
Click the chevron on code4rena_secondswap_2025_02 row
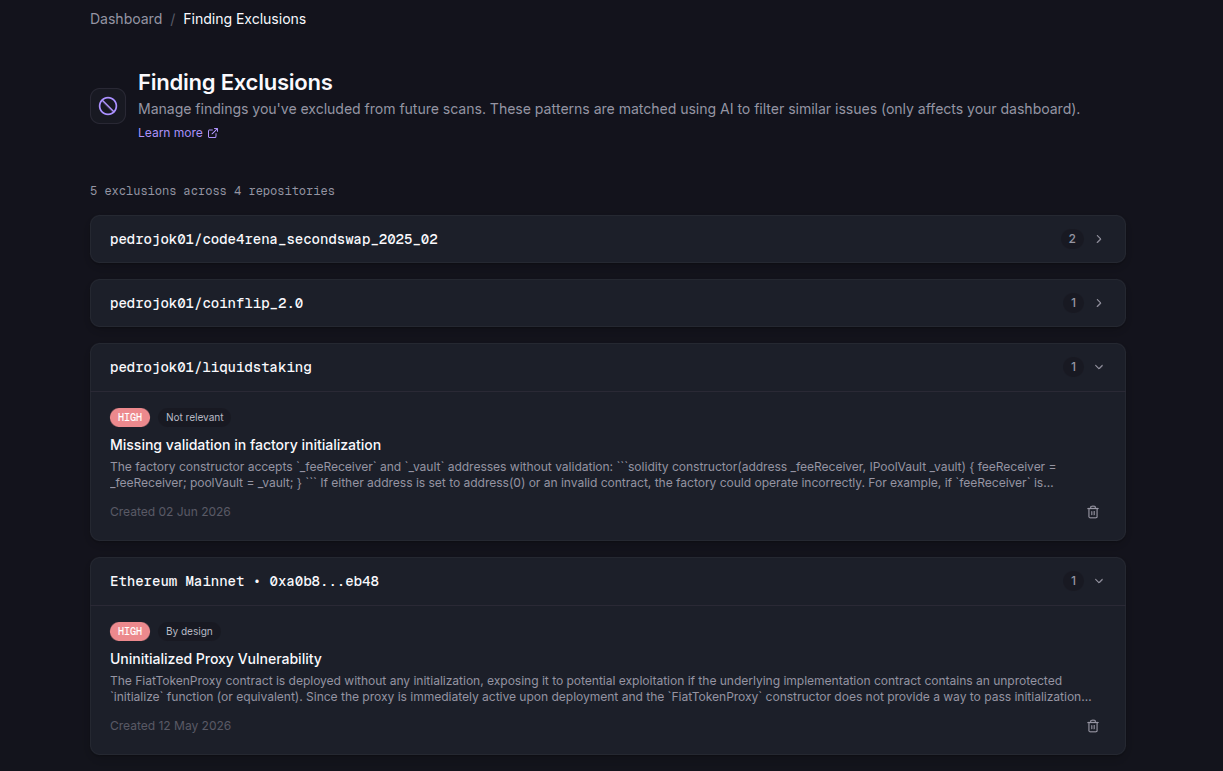(1099, 239)
